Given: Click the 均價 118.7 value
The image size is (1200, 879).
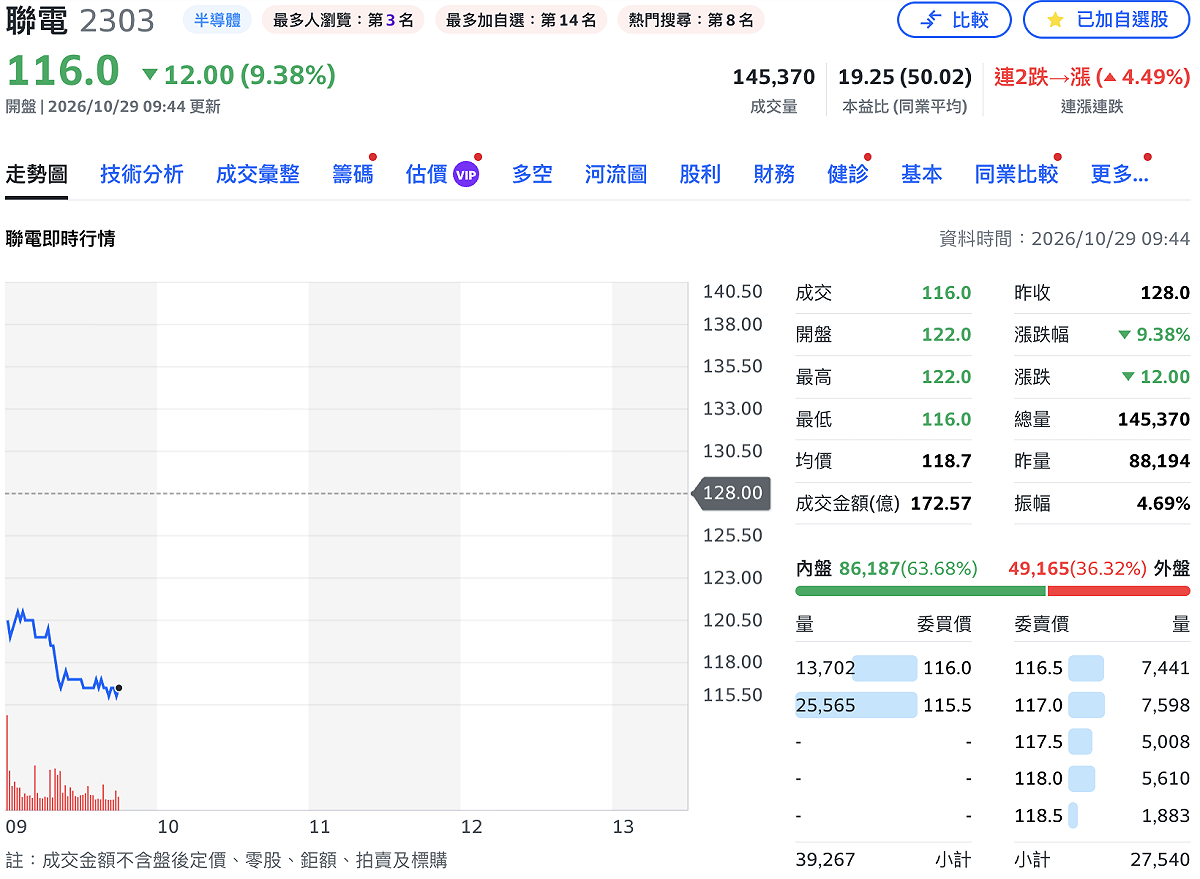Looking at the screenshot, I should (x=947, y=461).
